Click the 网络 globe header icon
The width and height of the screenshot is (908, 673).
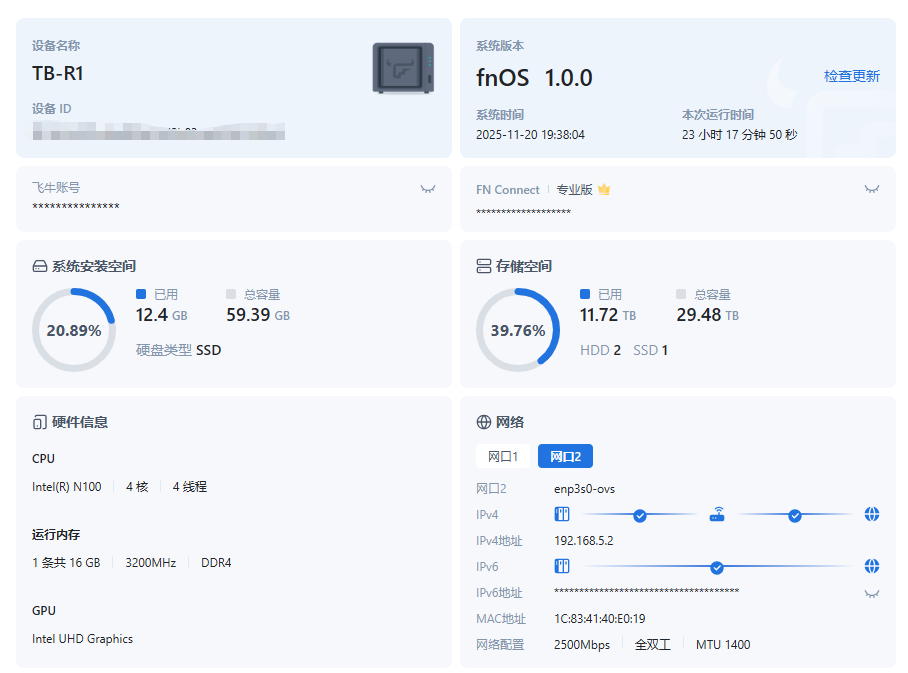(484, 422)
